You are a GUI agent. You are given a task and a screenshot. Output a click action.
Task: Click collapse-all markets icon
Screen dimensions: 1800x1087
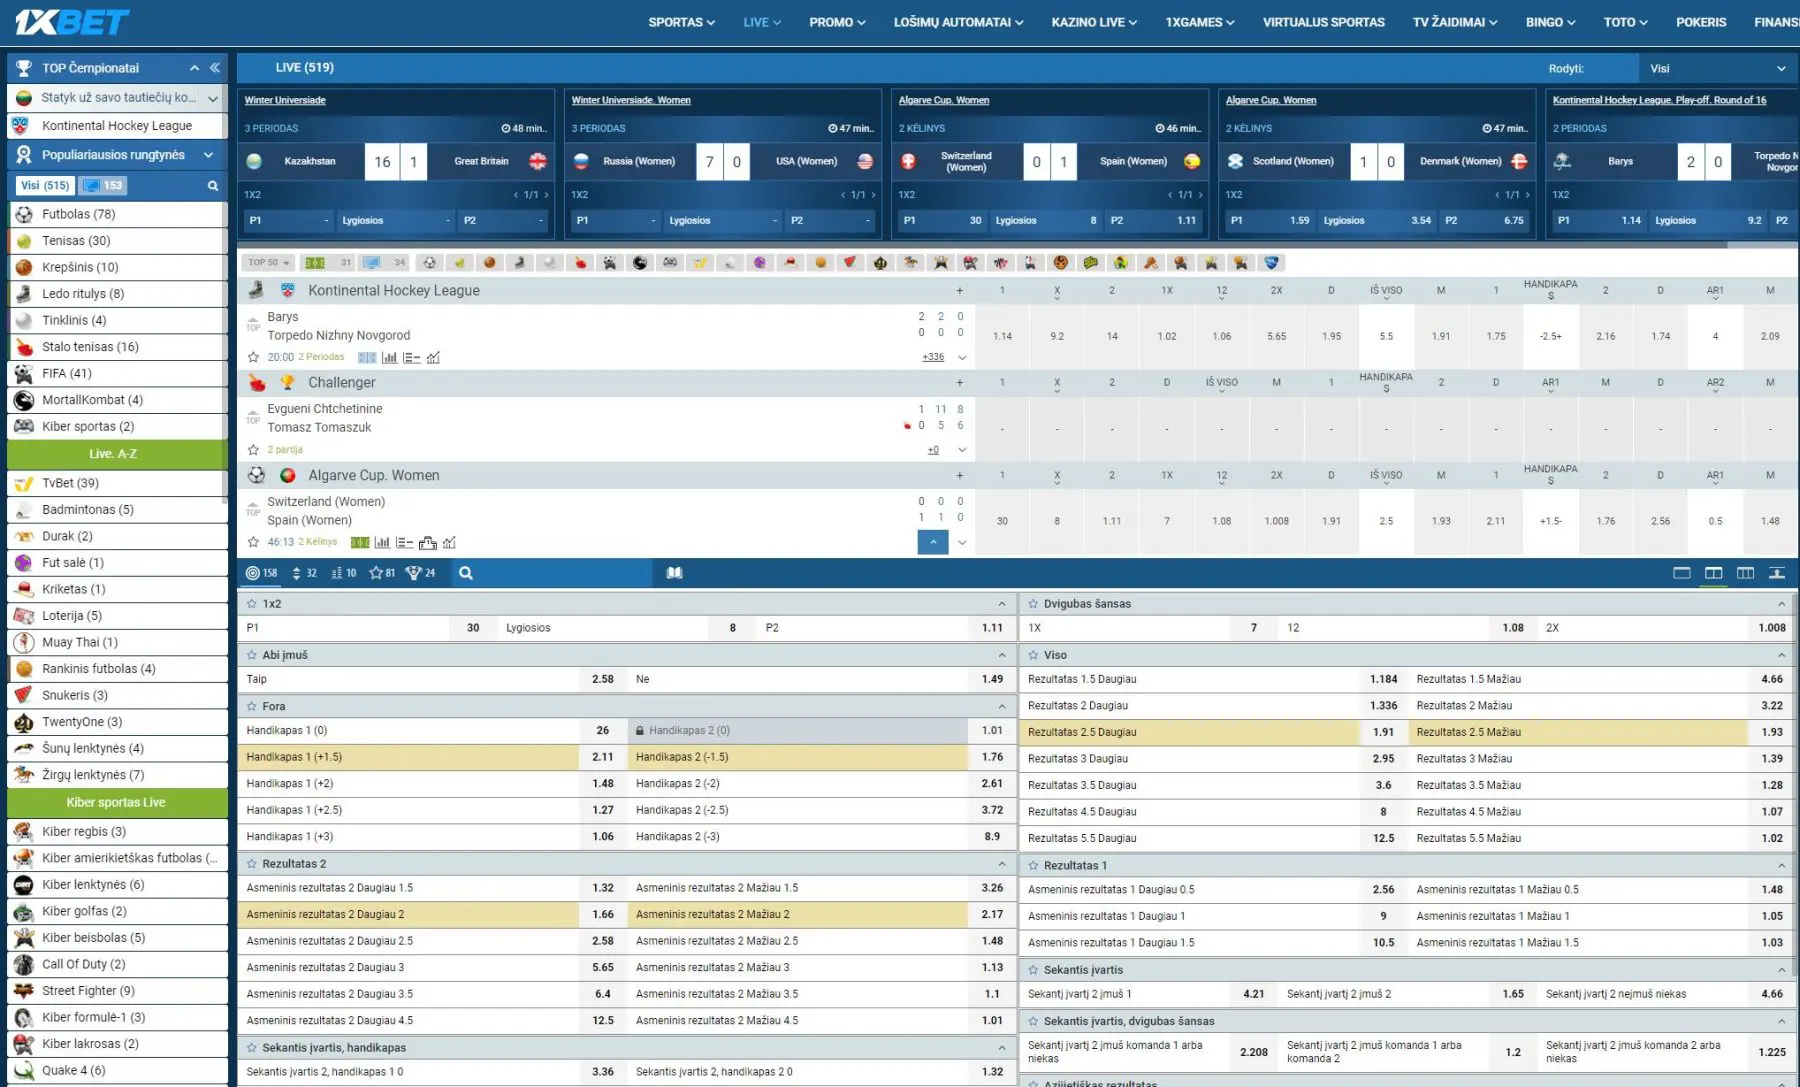(1777, 573)
